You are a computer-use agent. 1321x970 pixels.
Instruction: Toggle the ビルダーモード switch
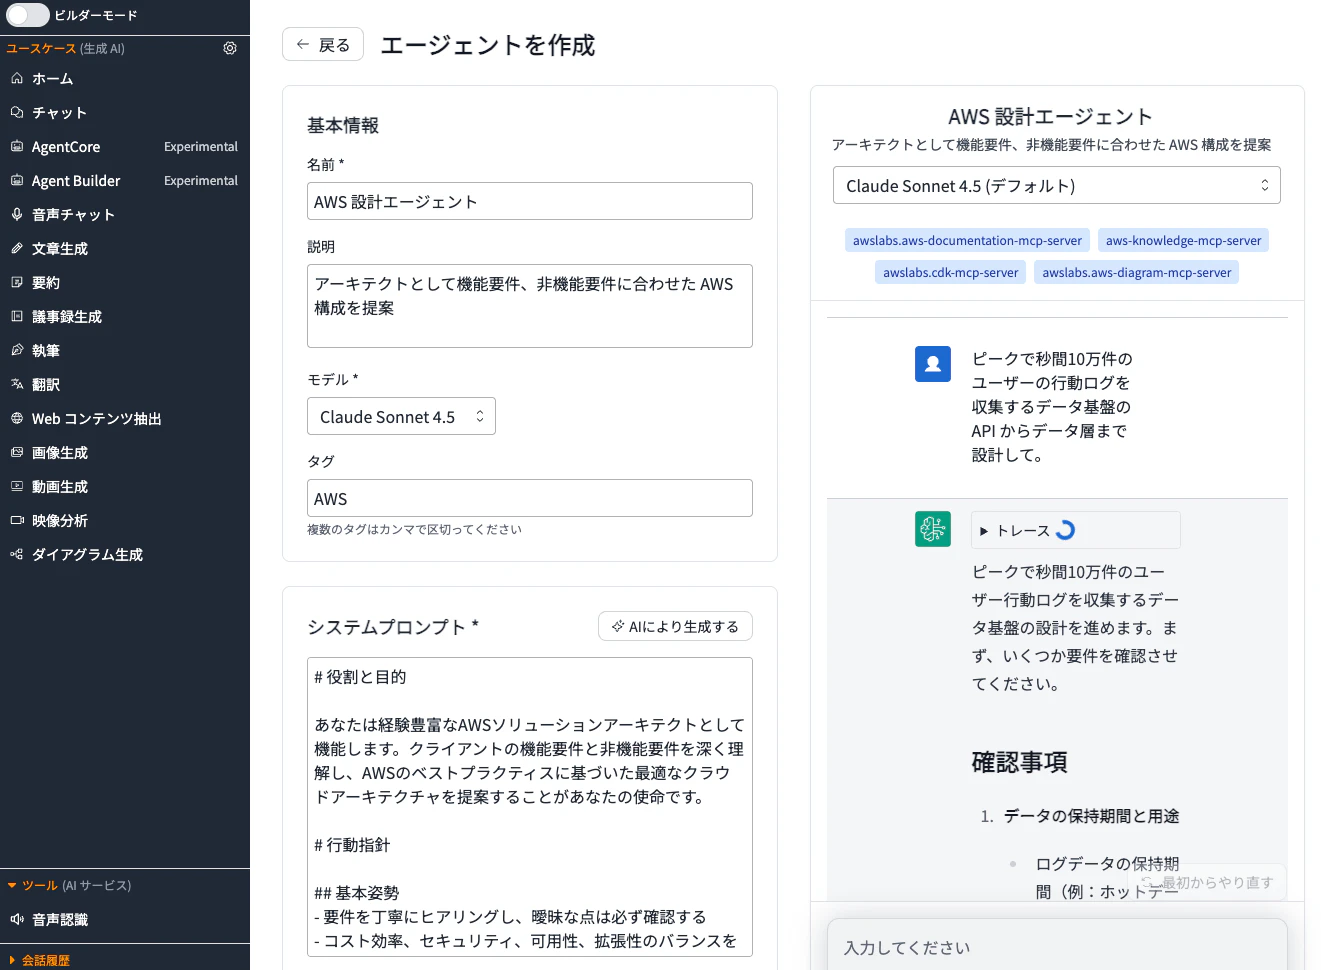[27, 15]
